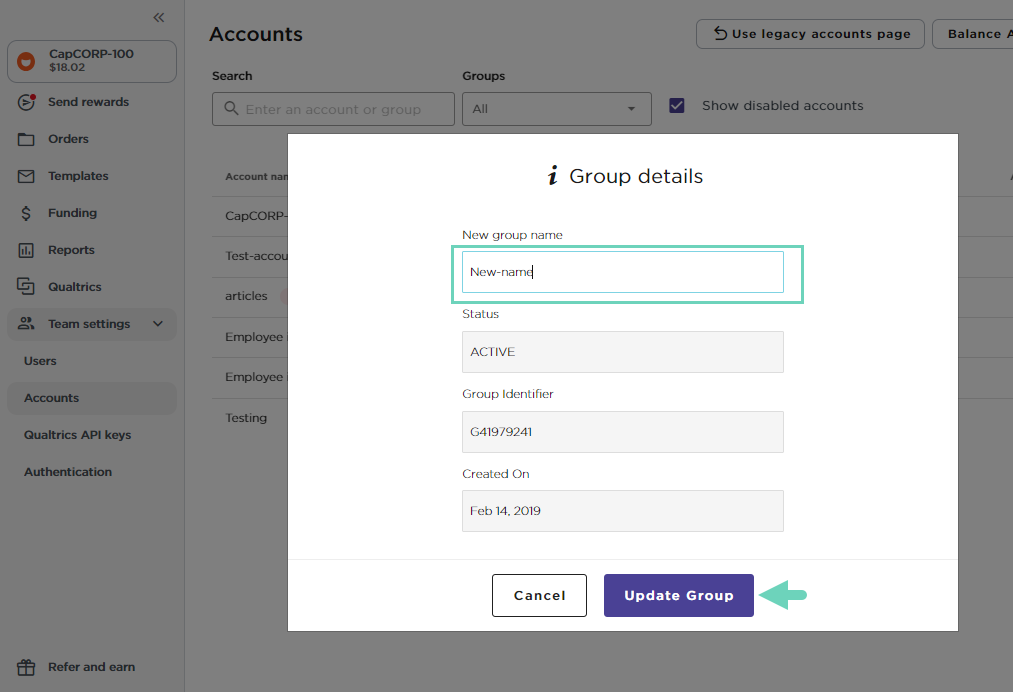Viewport: 1013px width, 692px height.
Task: Open the Groups dropdown filter
Action: pos(556,109)
